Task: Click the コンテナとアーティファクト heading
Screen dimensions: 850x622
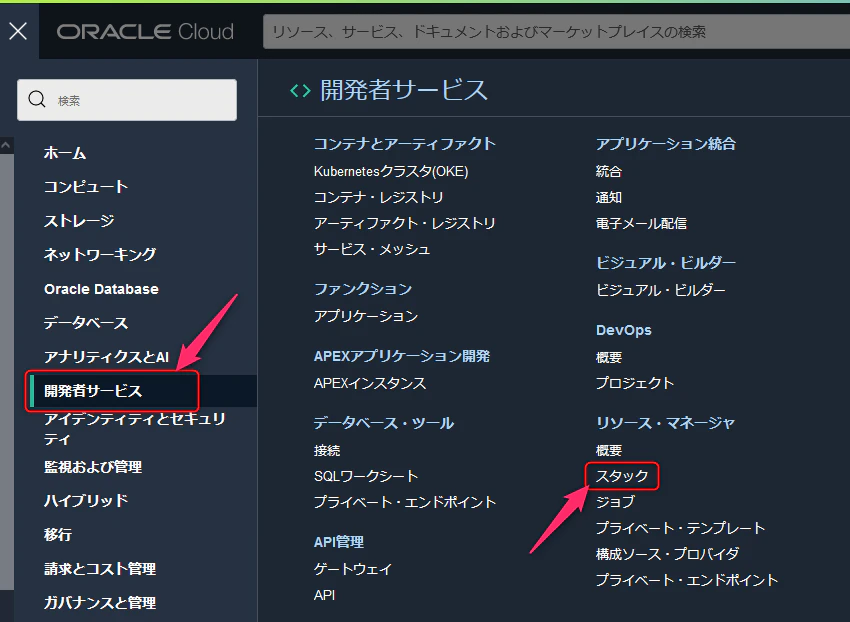Action: [405, 144]
